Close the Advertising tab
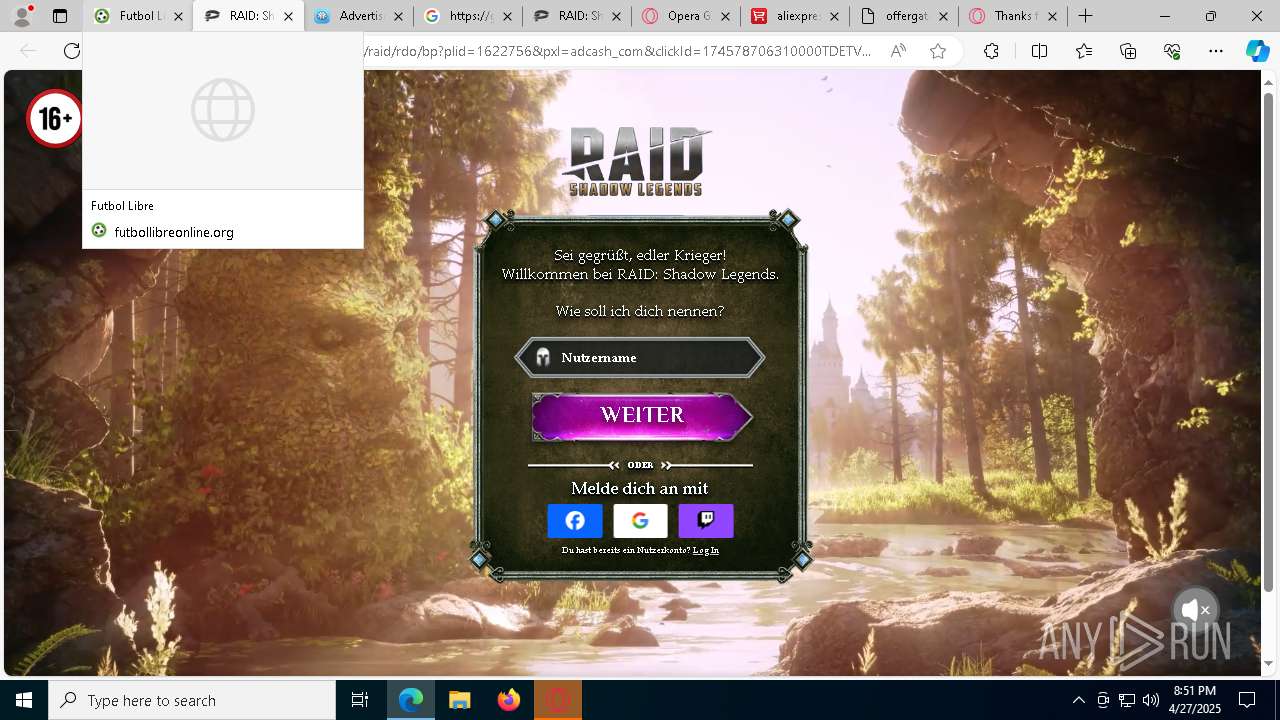This screenshot has height=720, width=1280. 397,16
